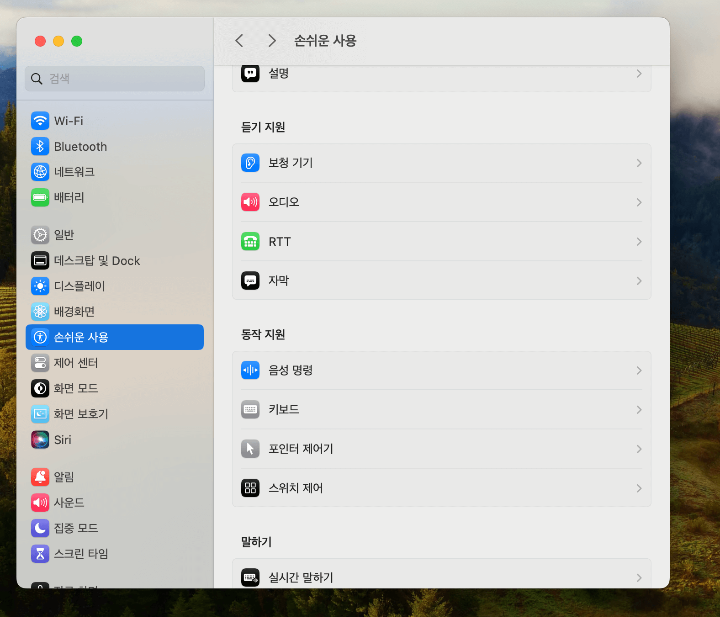Select Bluetooth label in sidebar

click(80, 146)
